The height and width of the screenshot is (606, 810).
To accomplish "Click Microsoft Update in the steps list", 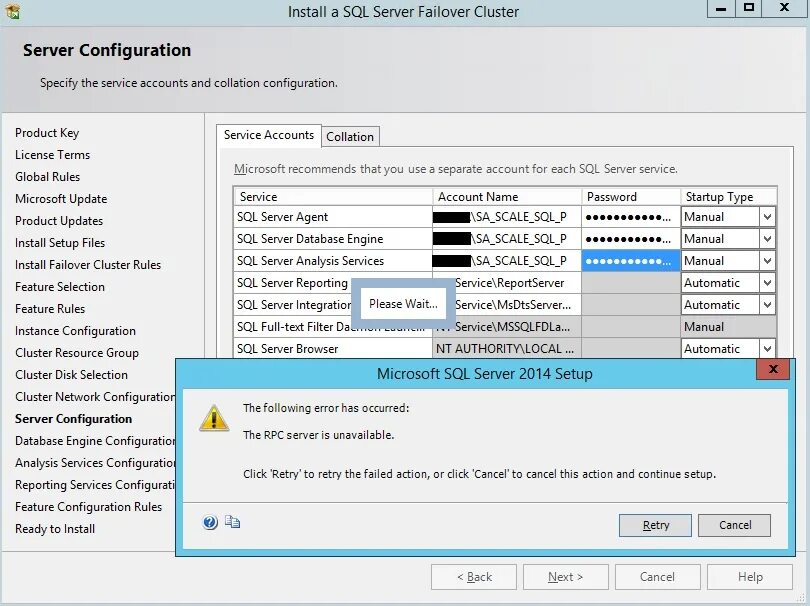I will tap(61, 199).
